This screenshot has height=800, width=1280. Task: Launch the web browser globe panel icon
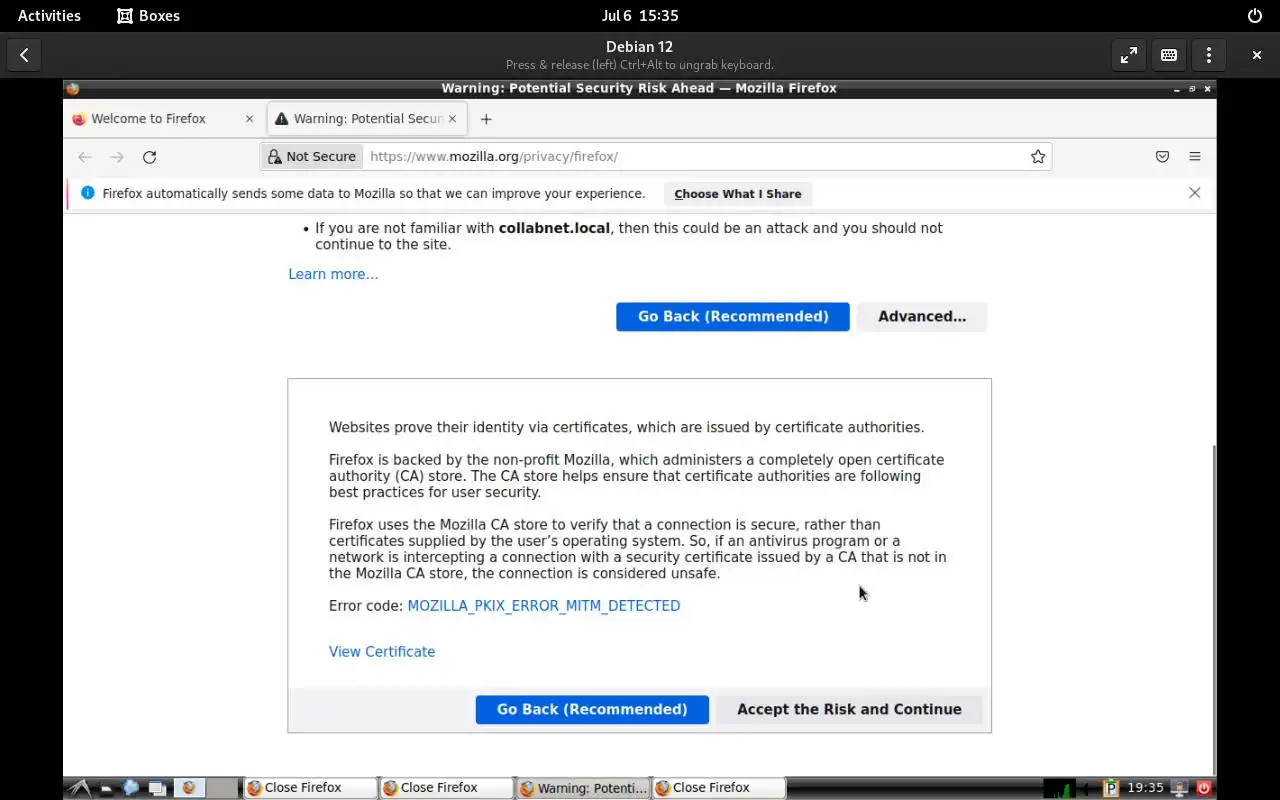coord(130,788)
